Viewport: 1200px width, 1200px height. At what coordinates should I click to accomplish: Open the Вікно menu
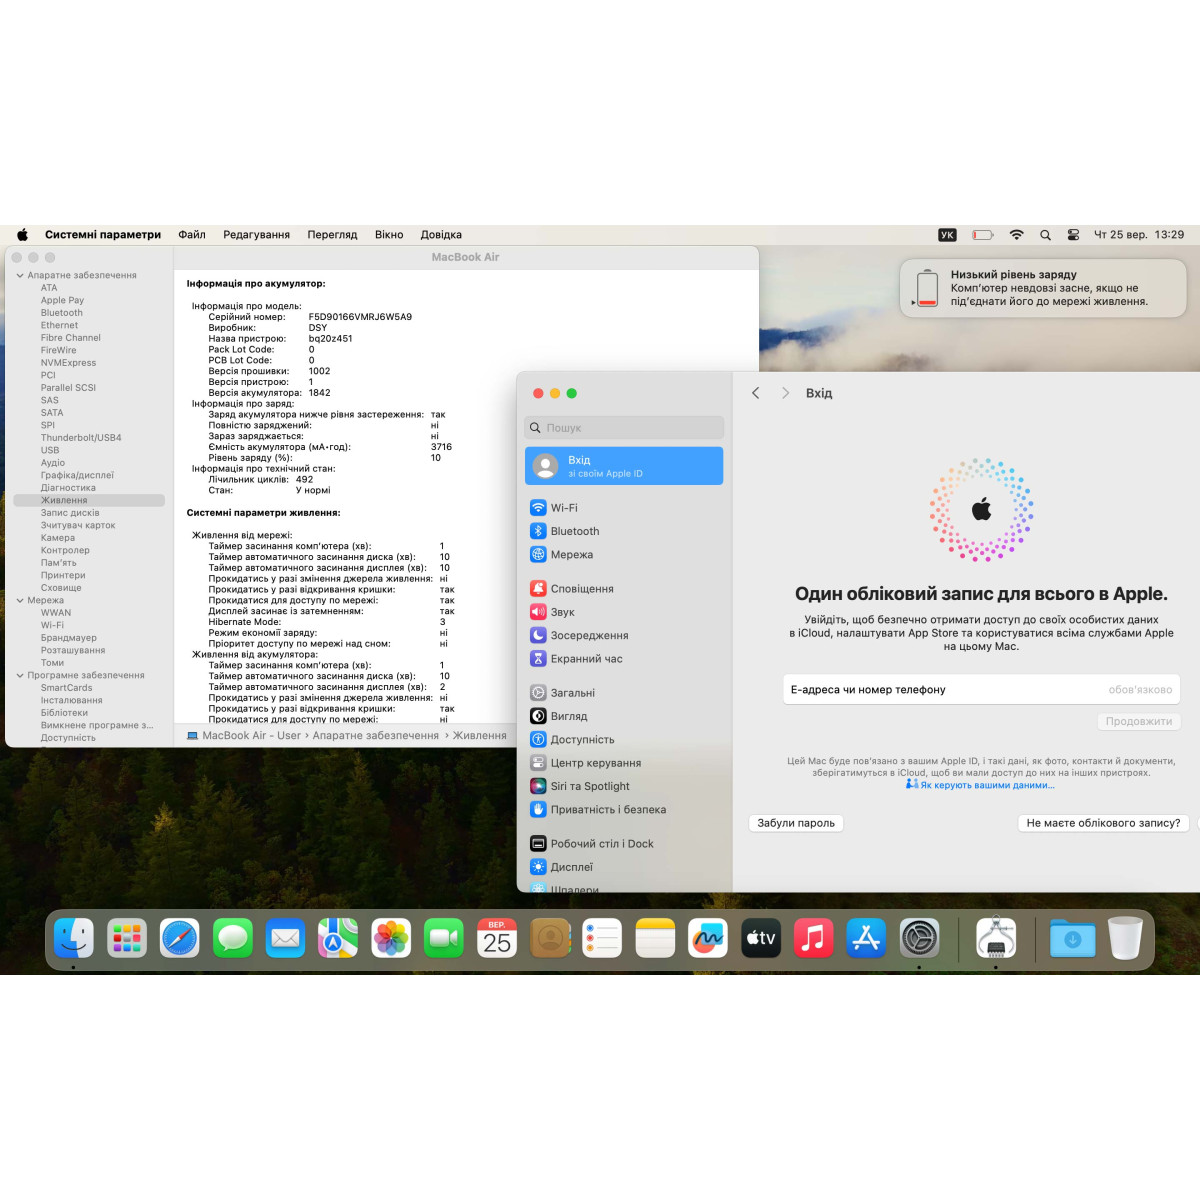coord(389,235)
